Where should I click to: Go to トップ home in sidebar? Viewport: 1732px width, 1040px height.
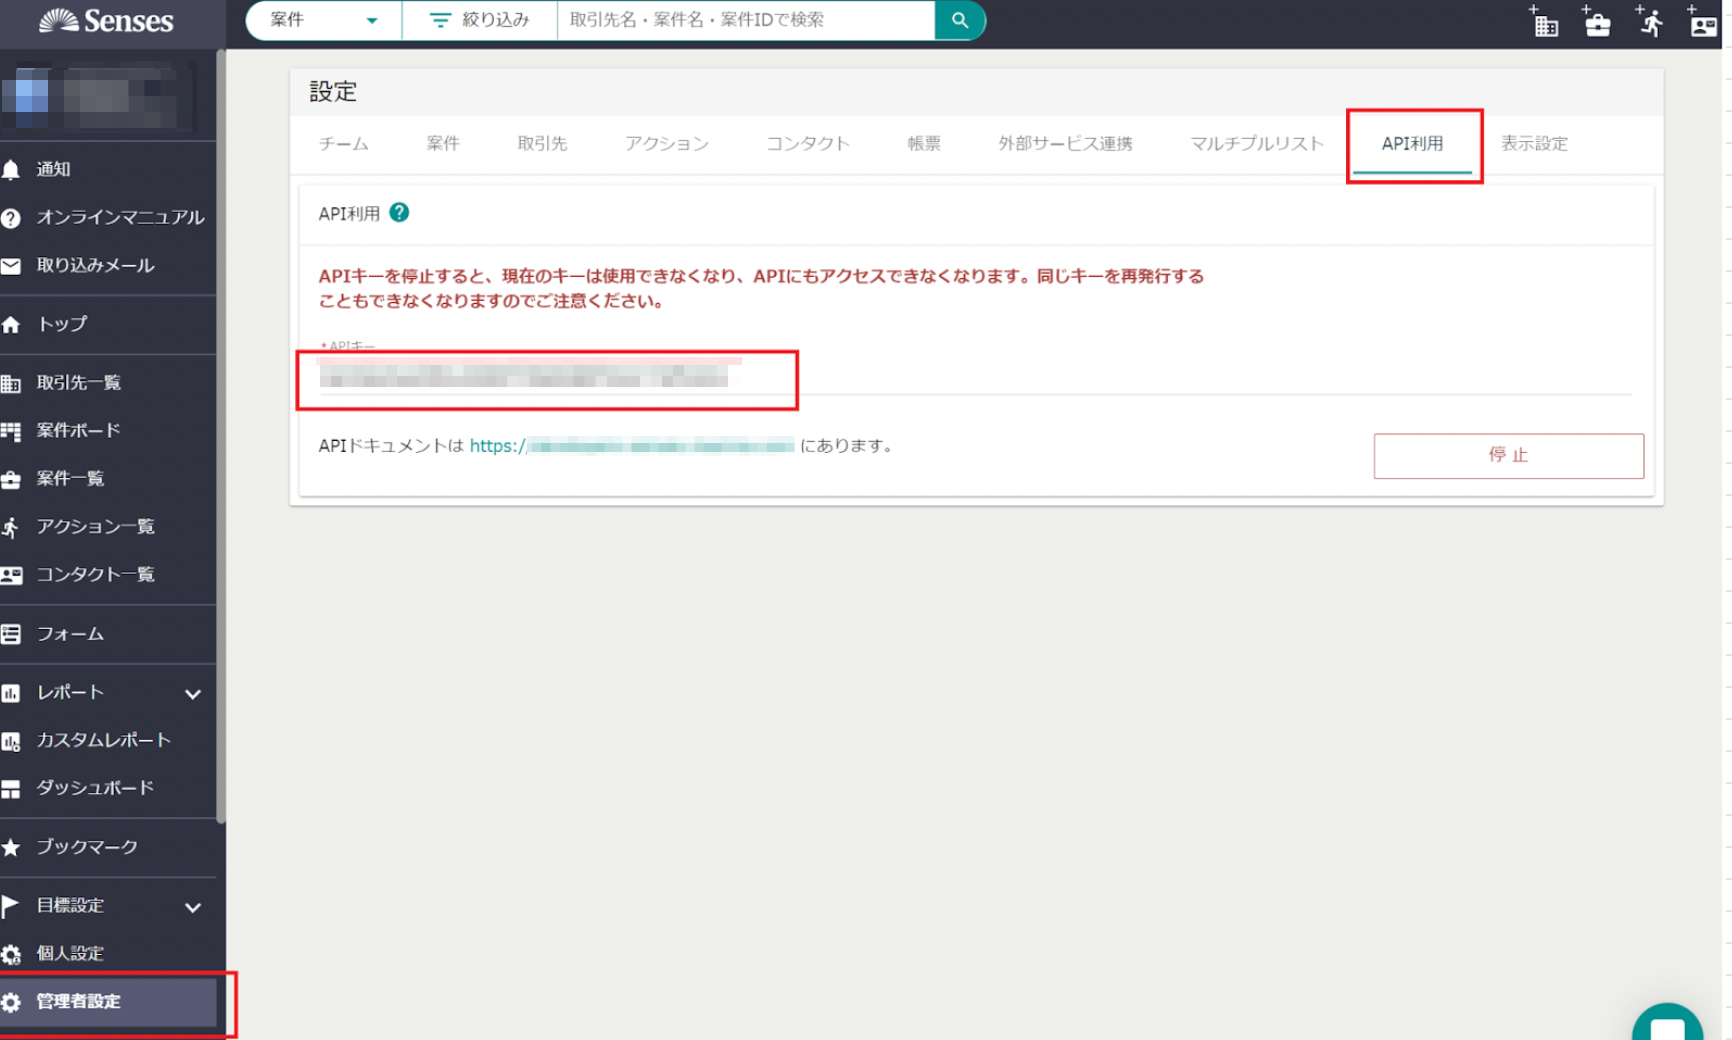tap(60, 324)
